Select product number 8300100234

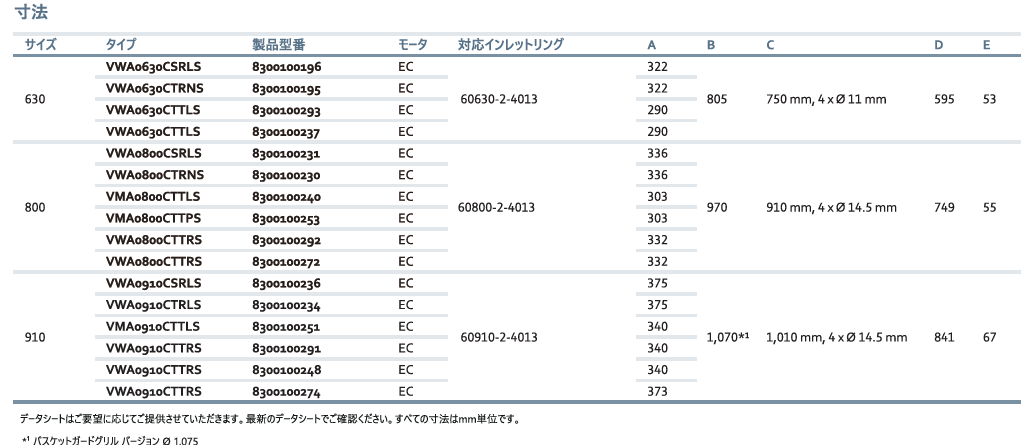(x=286, y=306)
